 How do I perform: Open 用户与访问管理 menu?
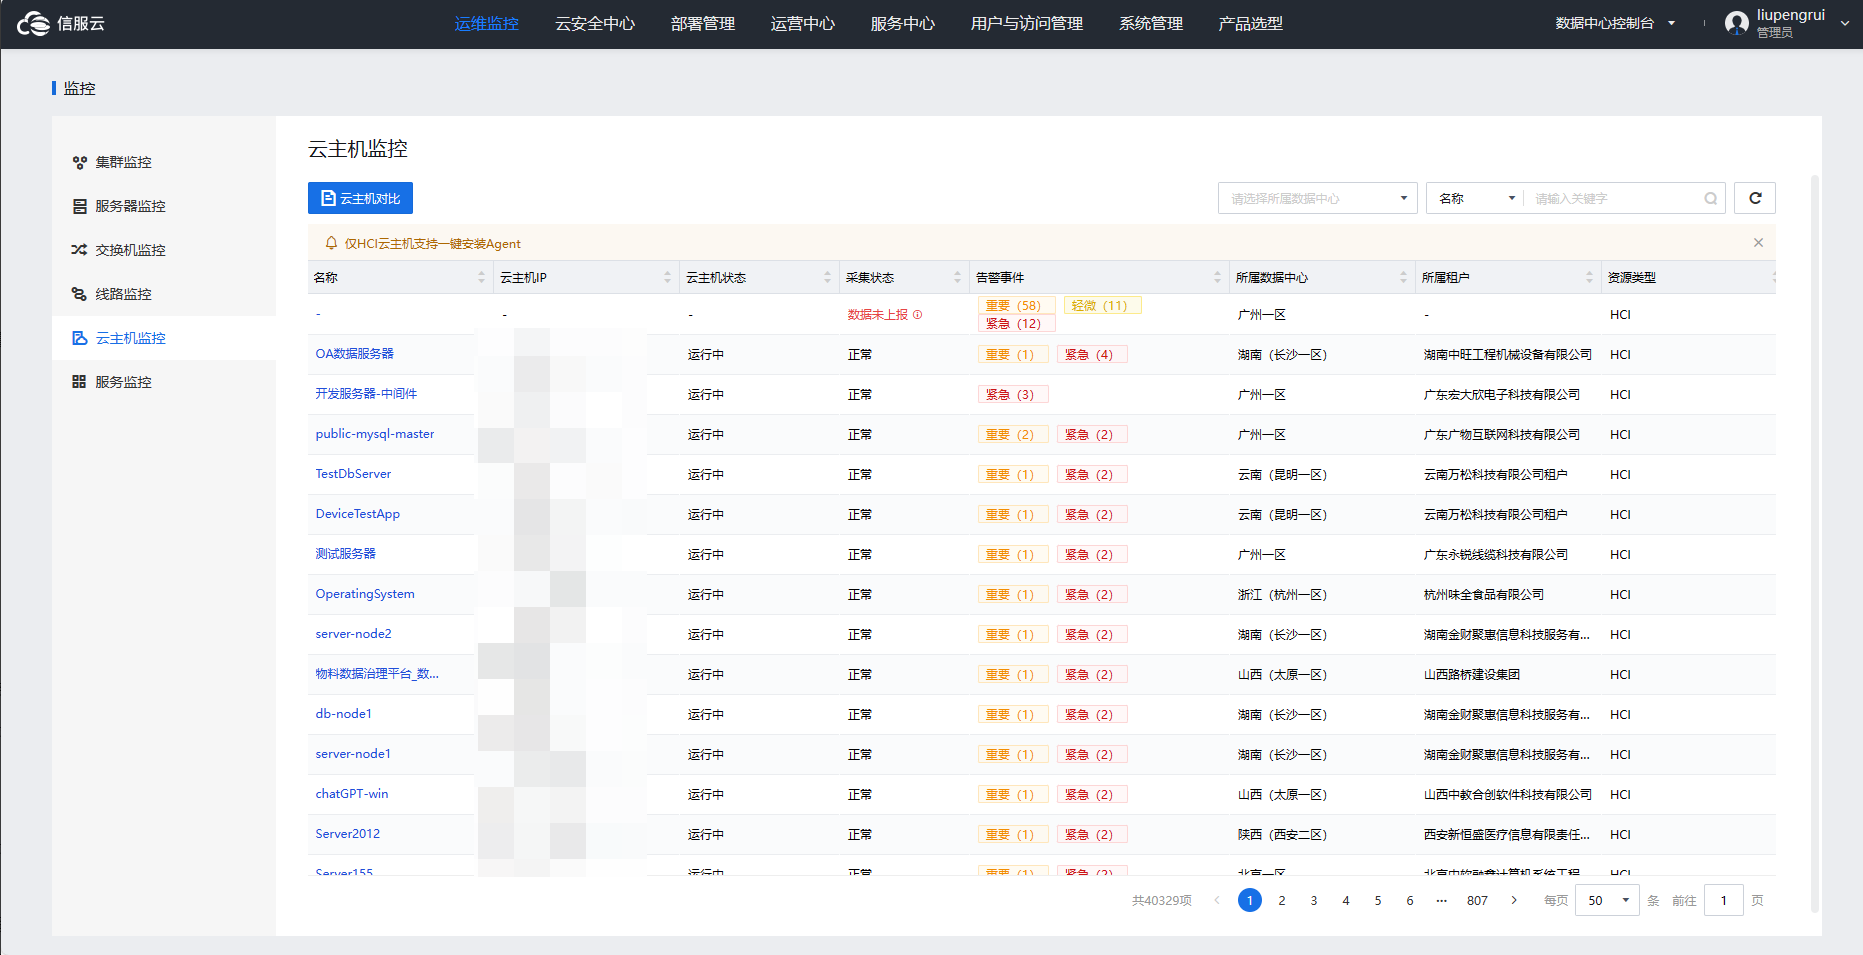[x=1027, y=23]
